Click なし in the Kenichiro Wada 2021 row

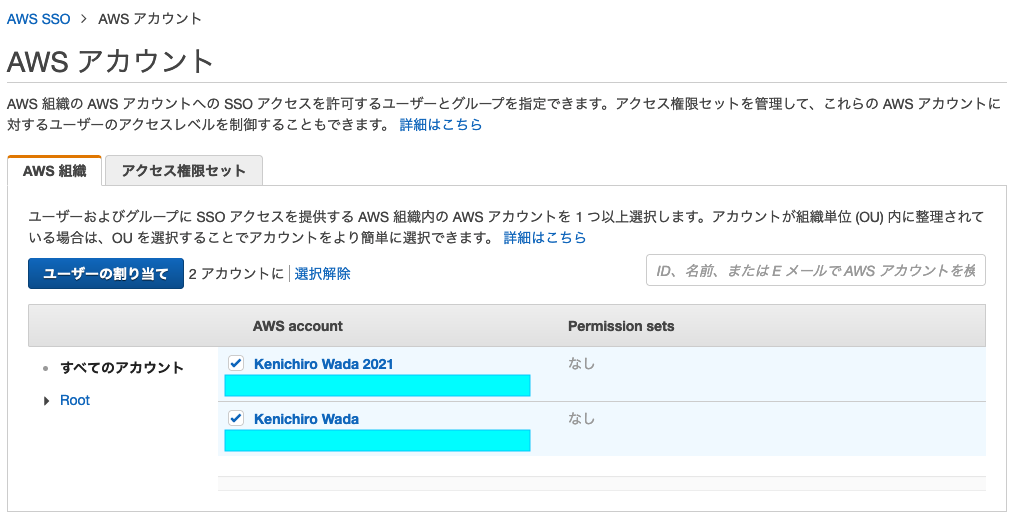coord(581,363)
